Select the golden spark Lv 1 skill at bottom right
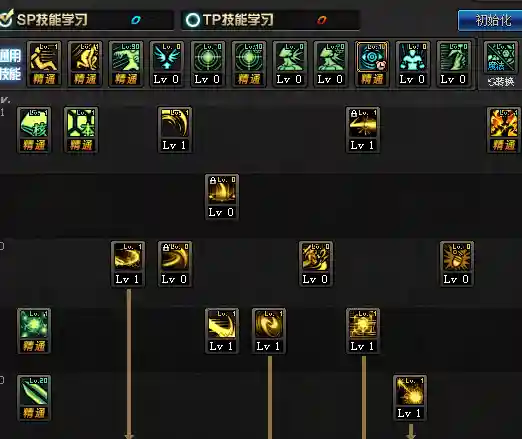The height and width of the screenshot is (439, 522). [x=410, y=398]
